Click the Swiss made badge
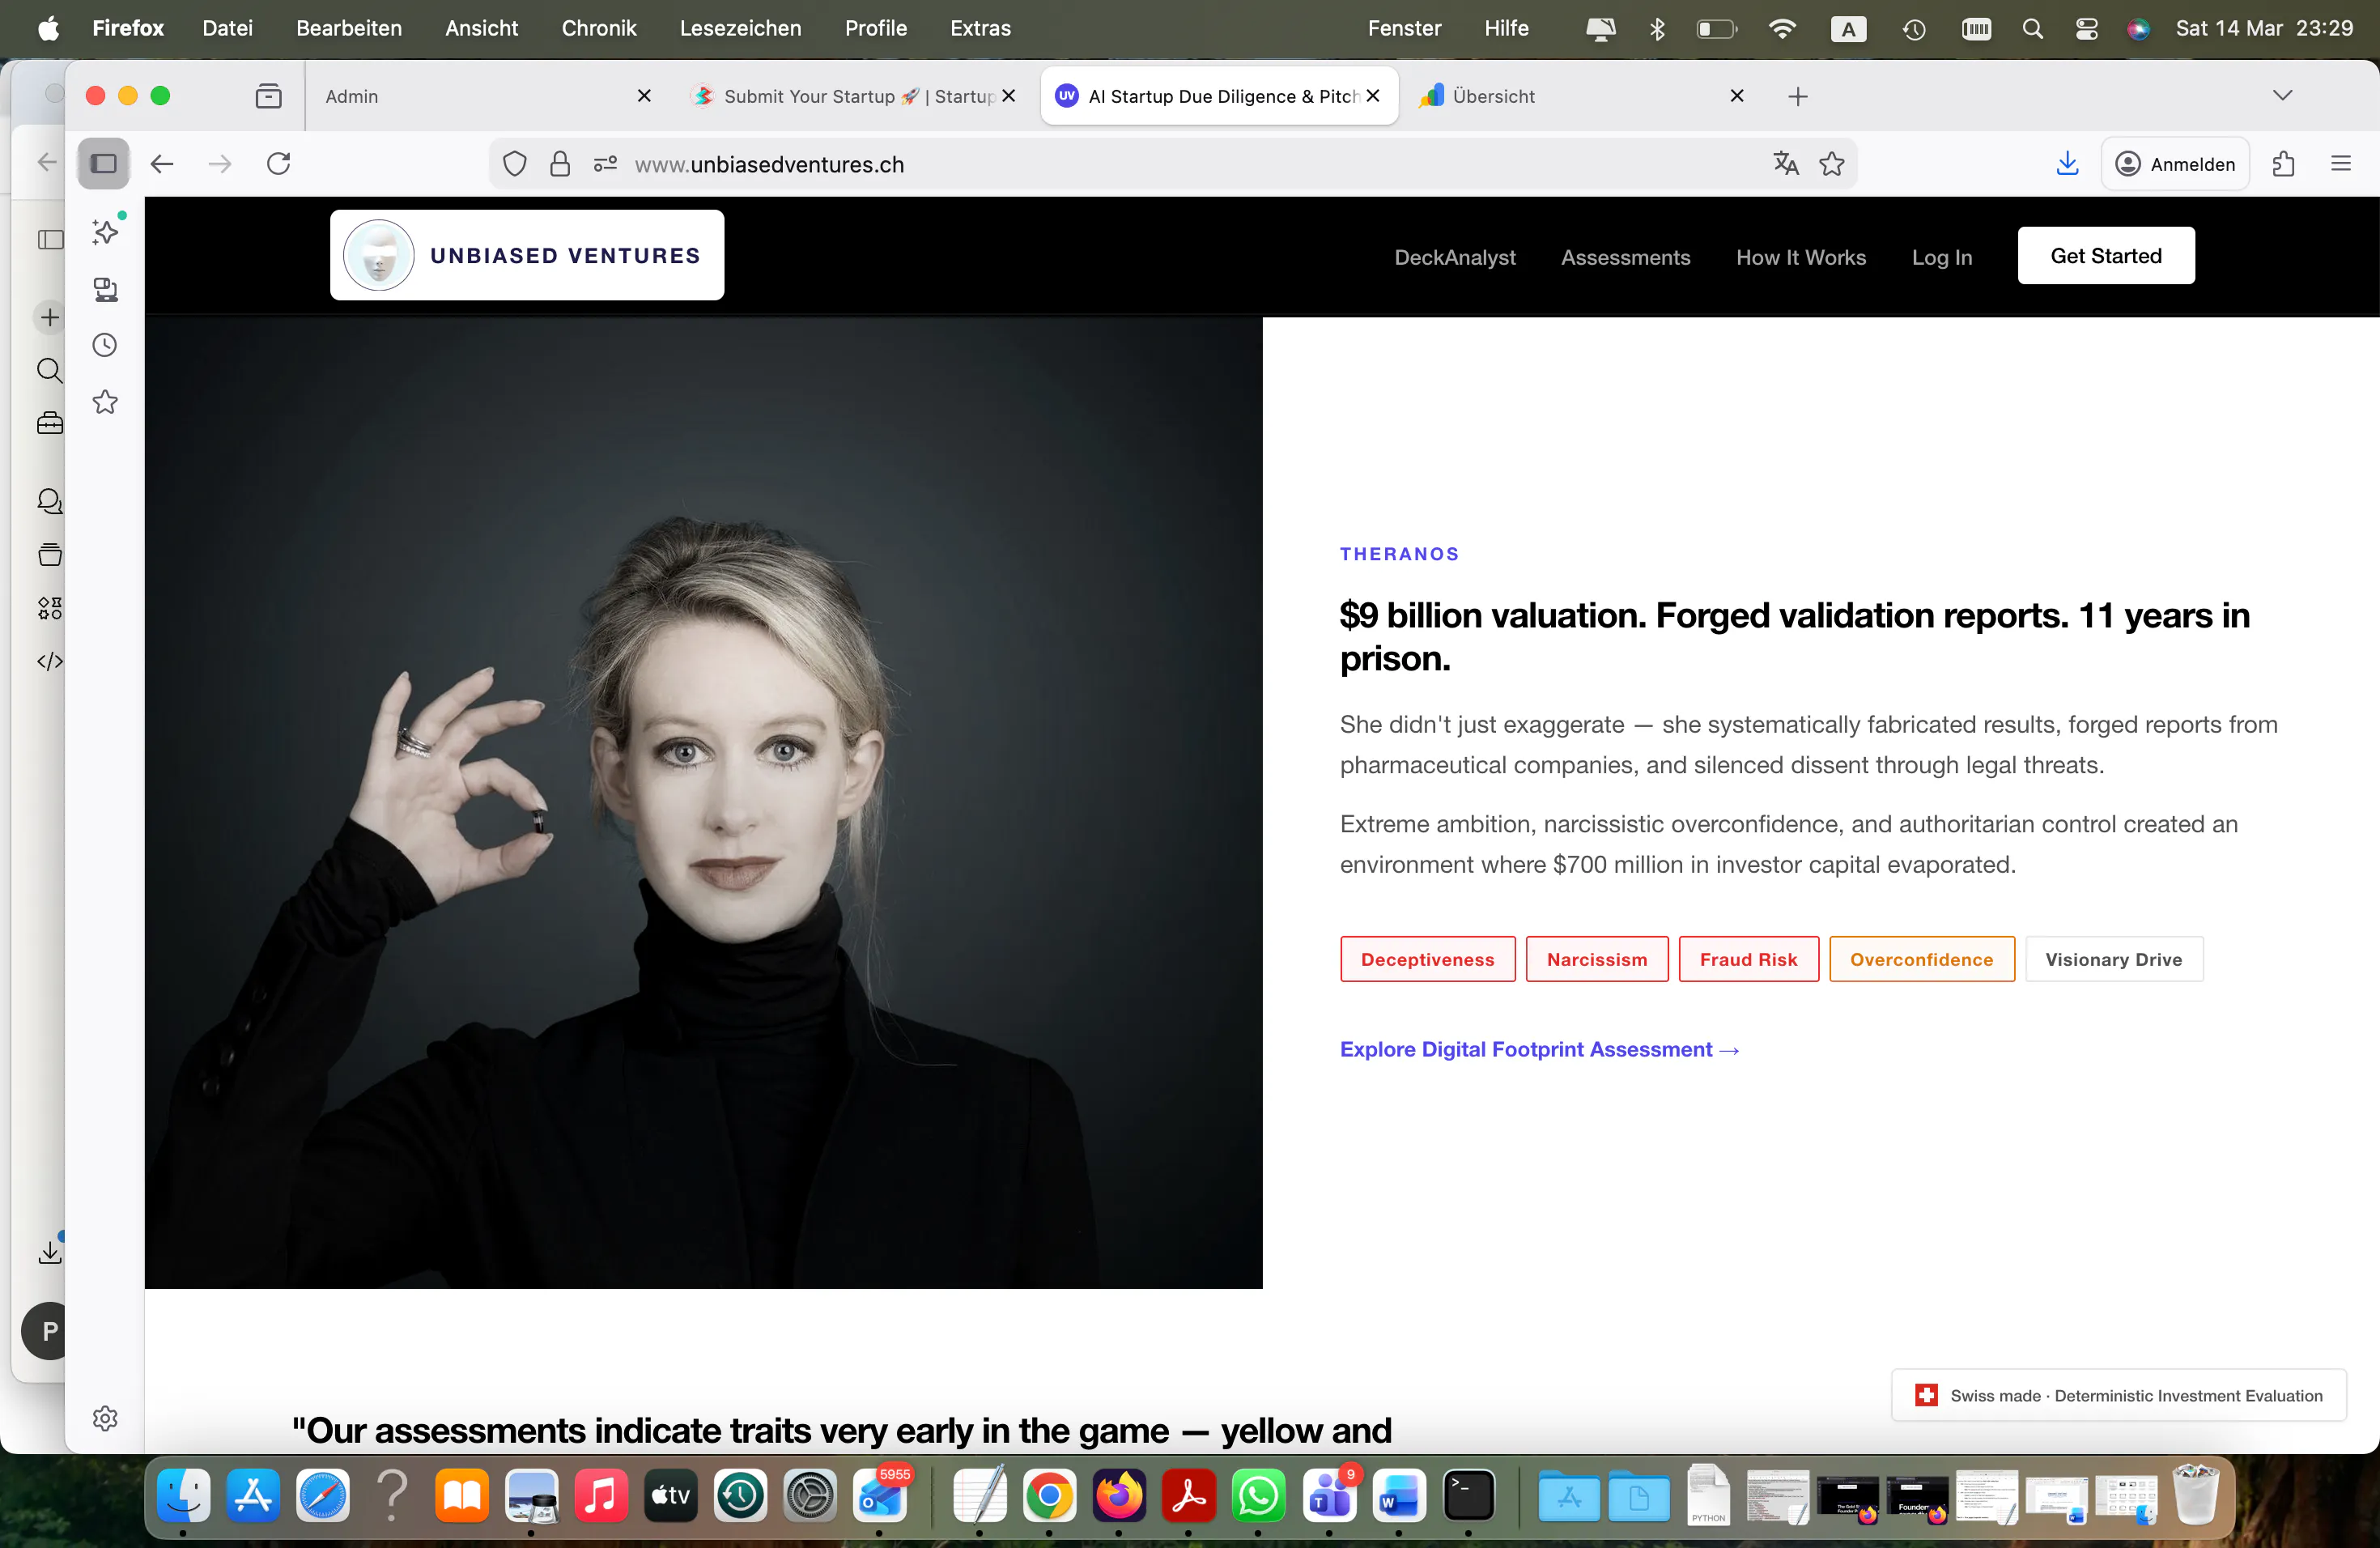 pos(2119,1395)
